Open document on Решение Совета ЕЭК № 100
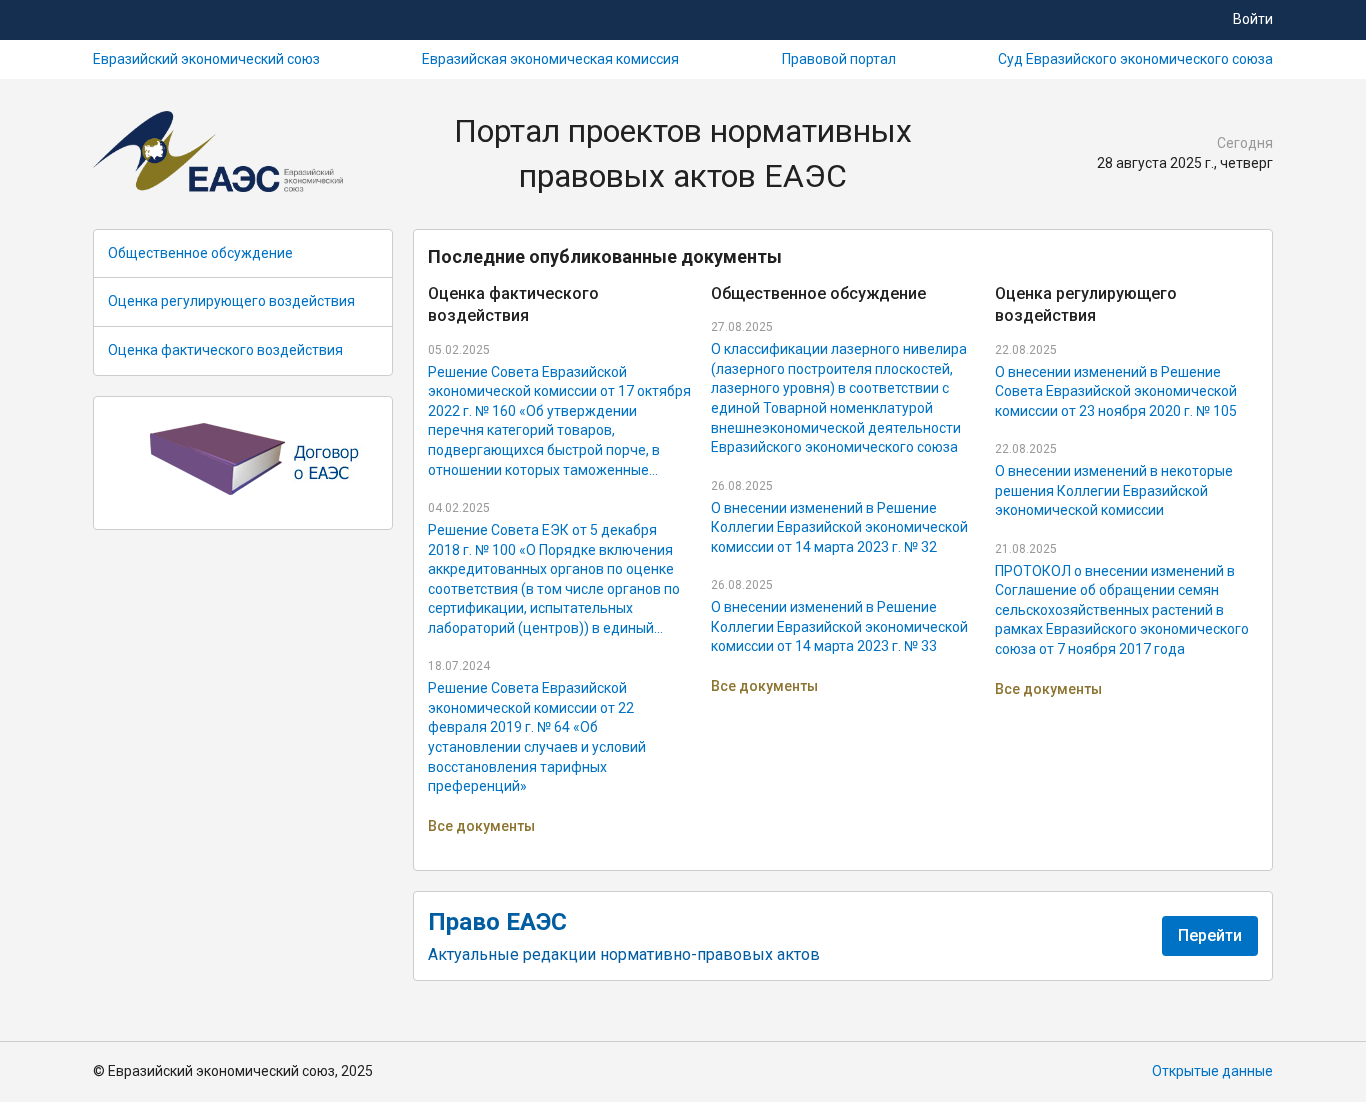Viewport: 1366px width, 1102px height. pos(555,579)
